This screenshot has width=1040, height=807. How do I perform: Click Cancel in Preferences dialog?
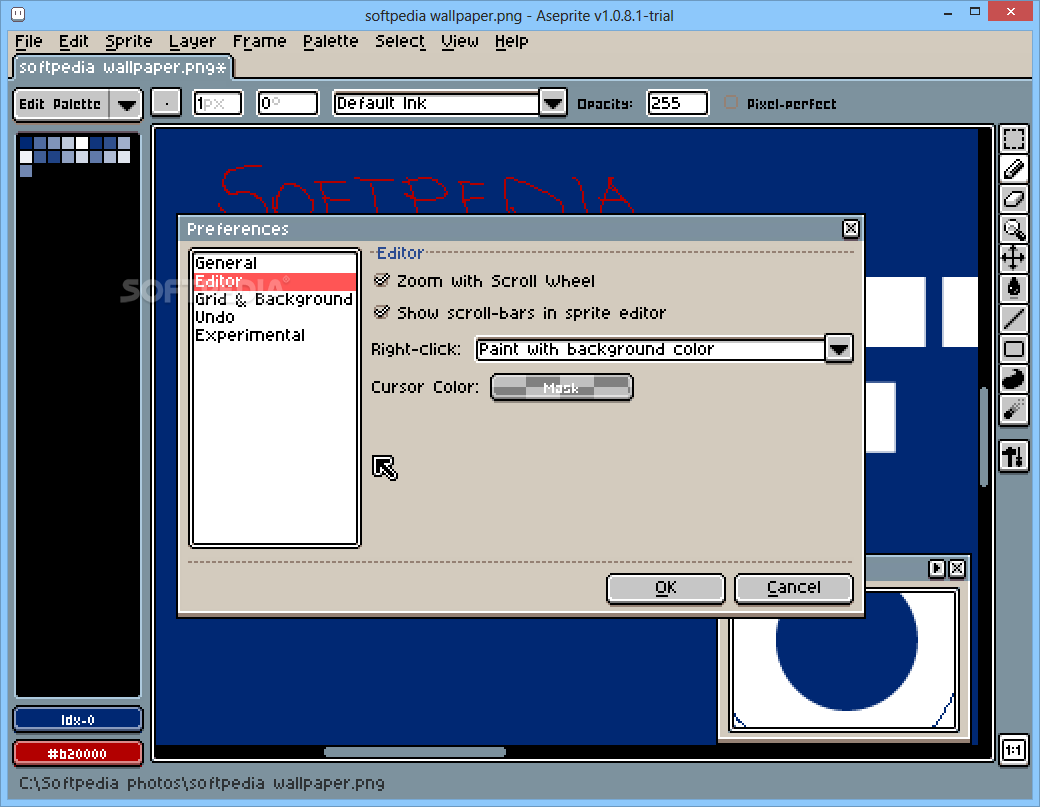(793, 588)
